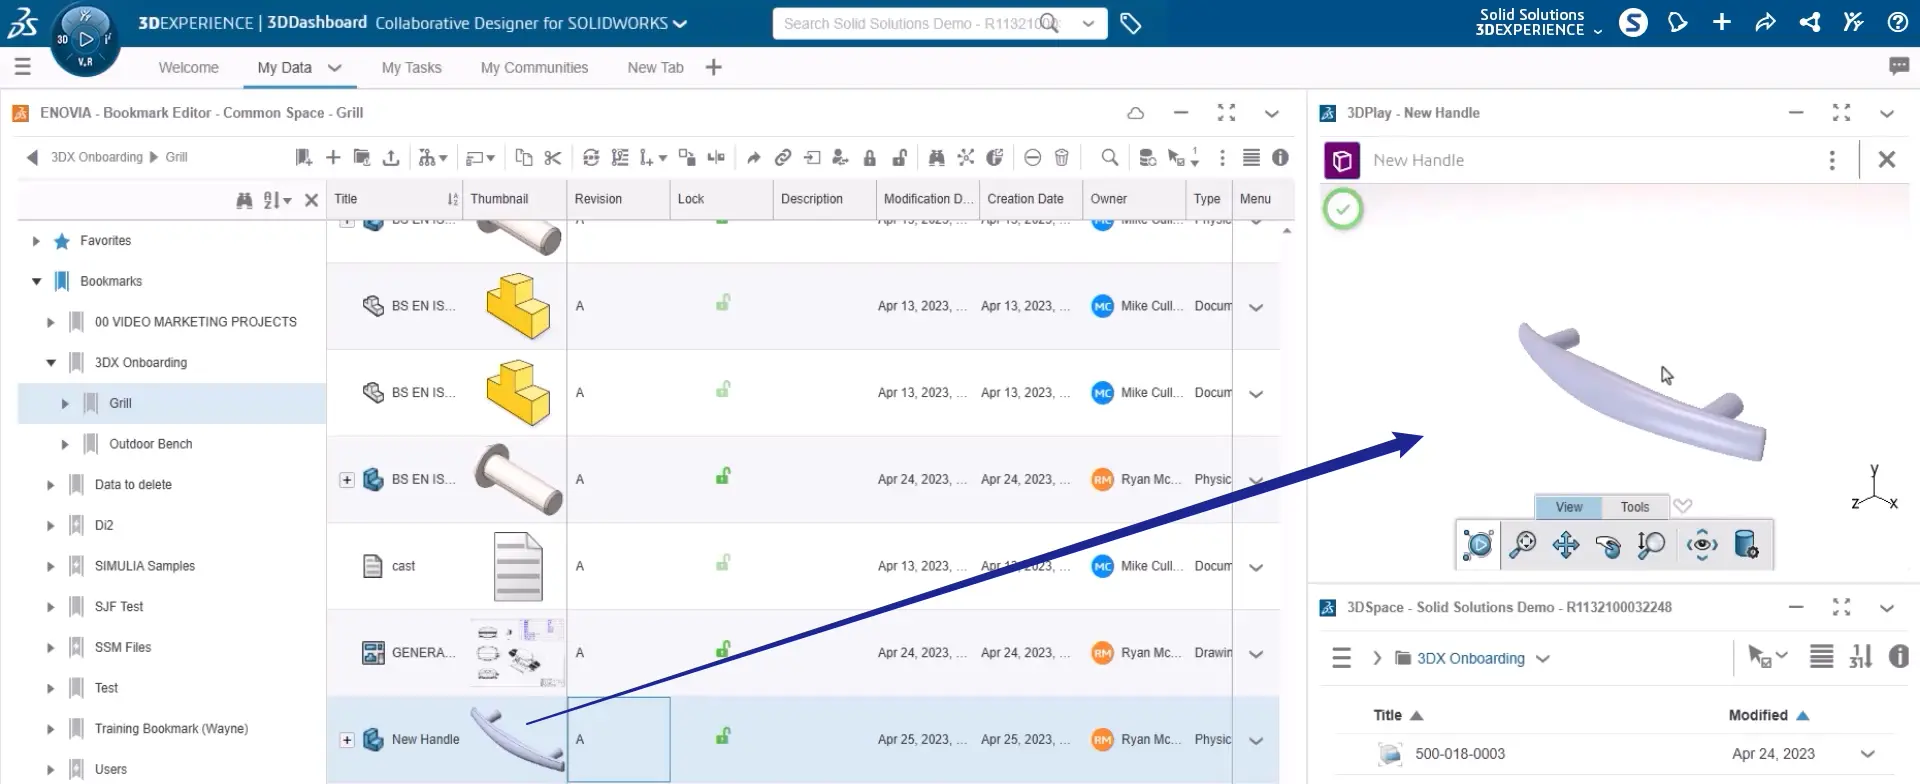Open the dashboard hamburger menu
The image size is (1920, 784).
(22, 66)
